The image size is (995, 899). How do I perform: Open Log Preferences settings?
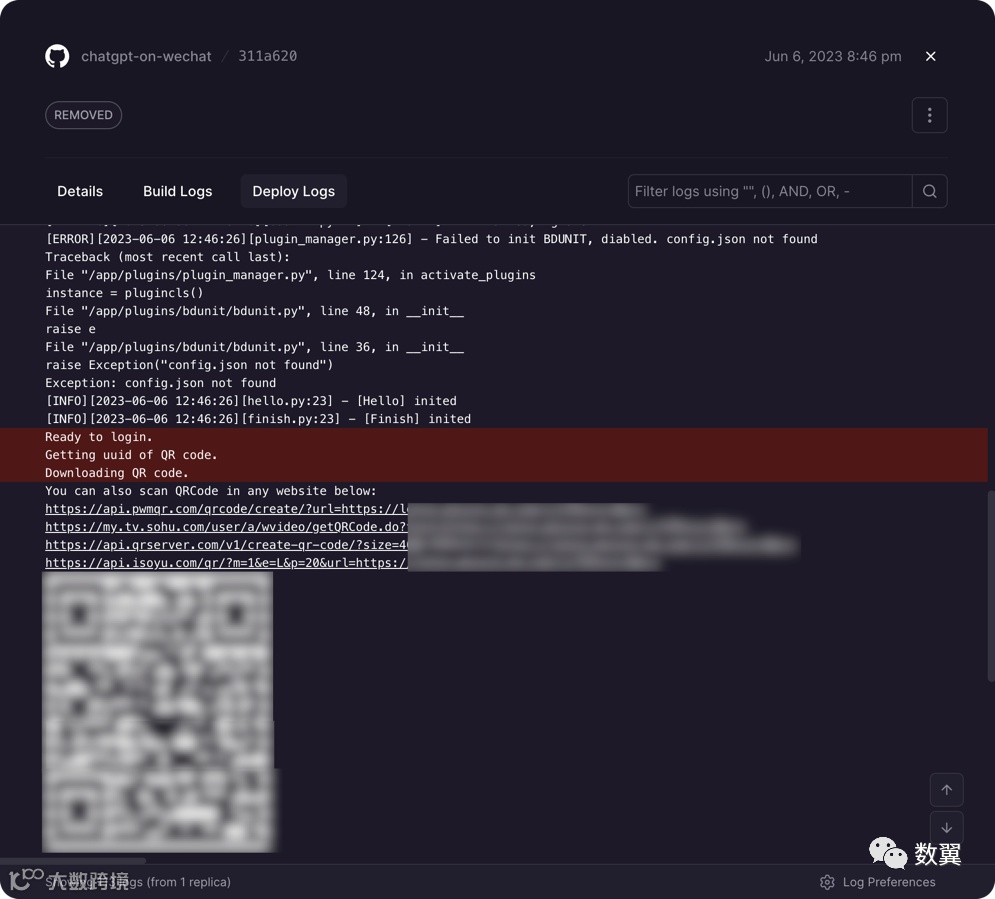tap(878, 882)
